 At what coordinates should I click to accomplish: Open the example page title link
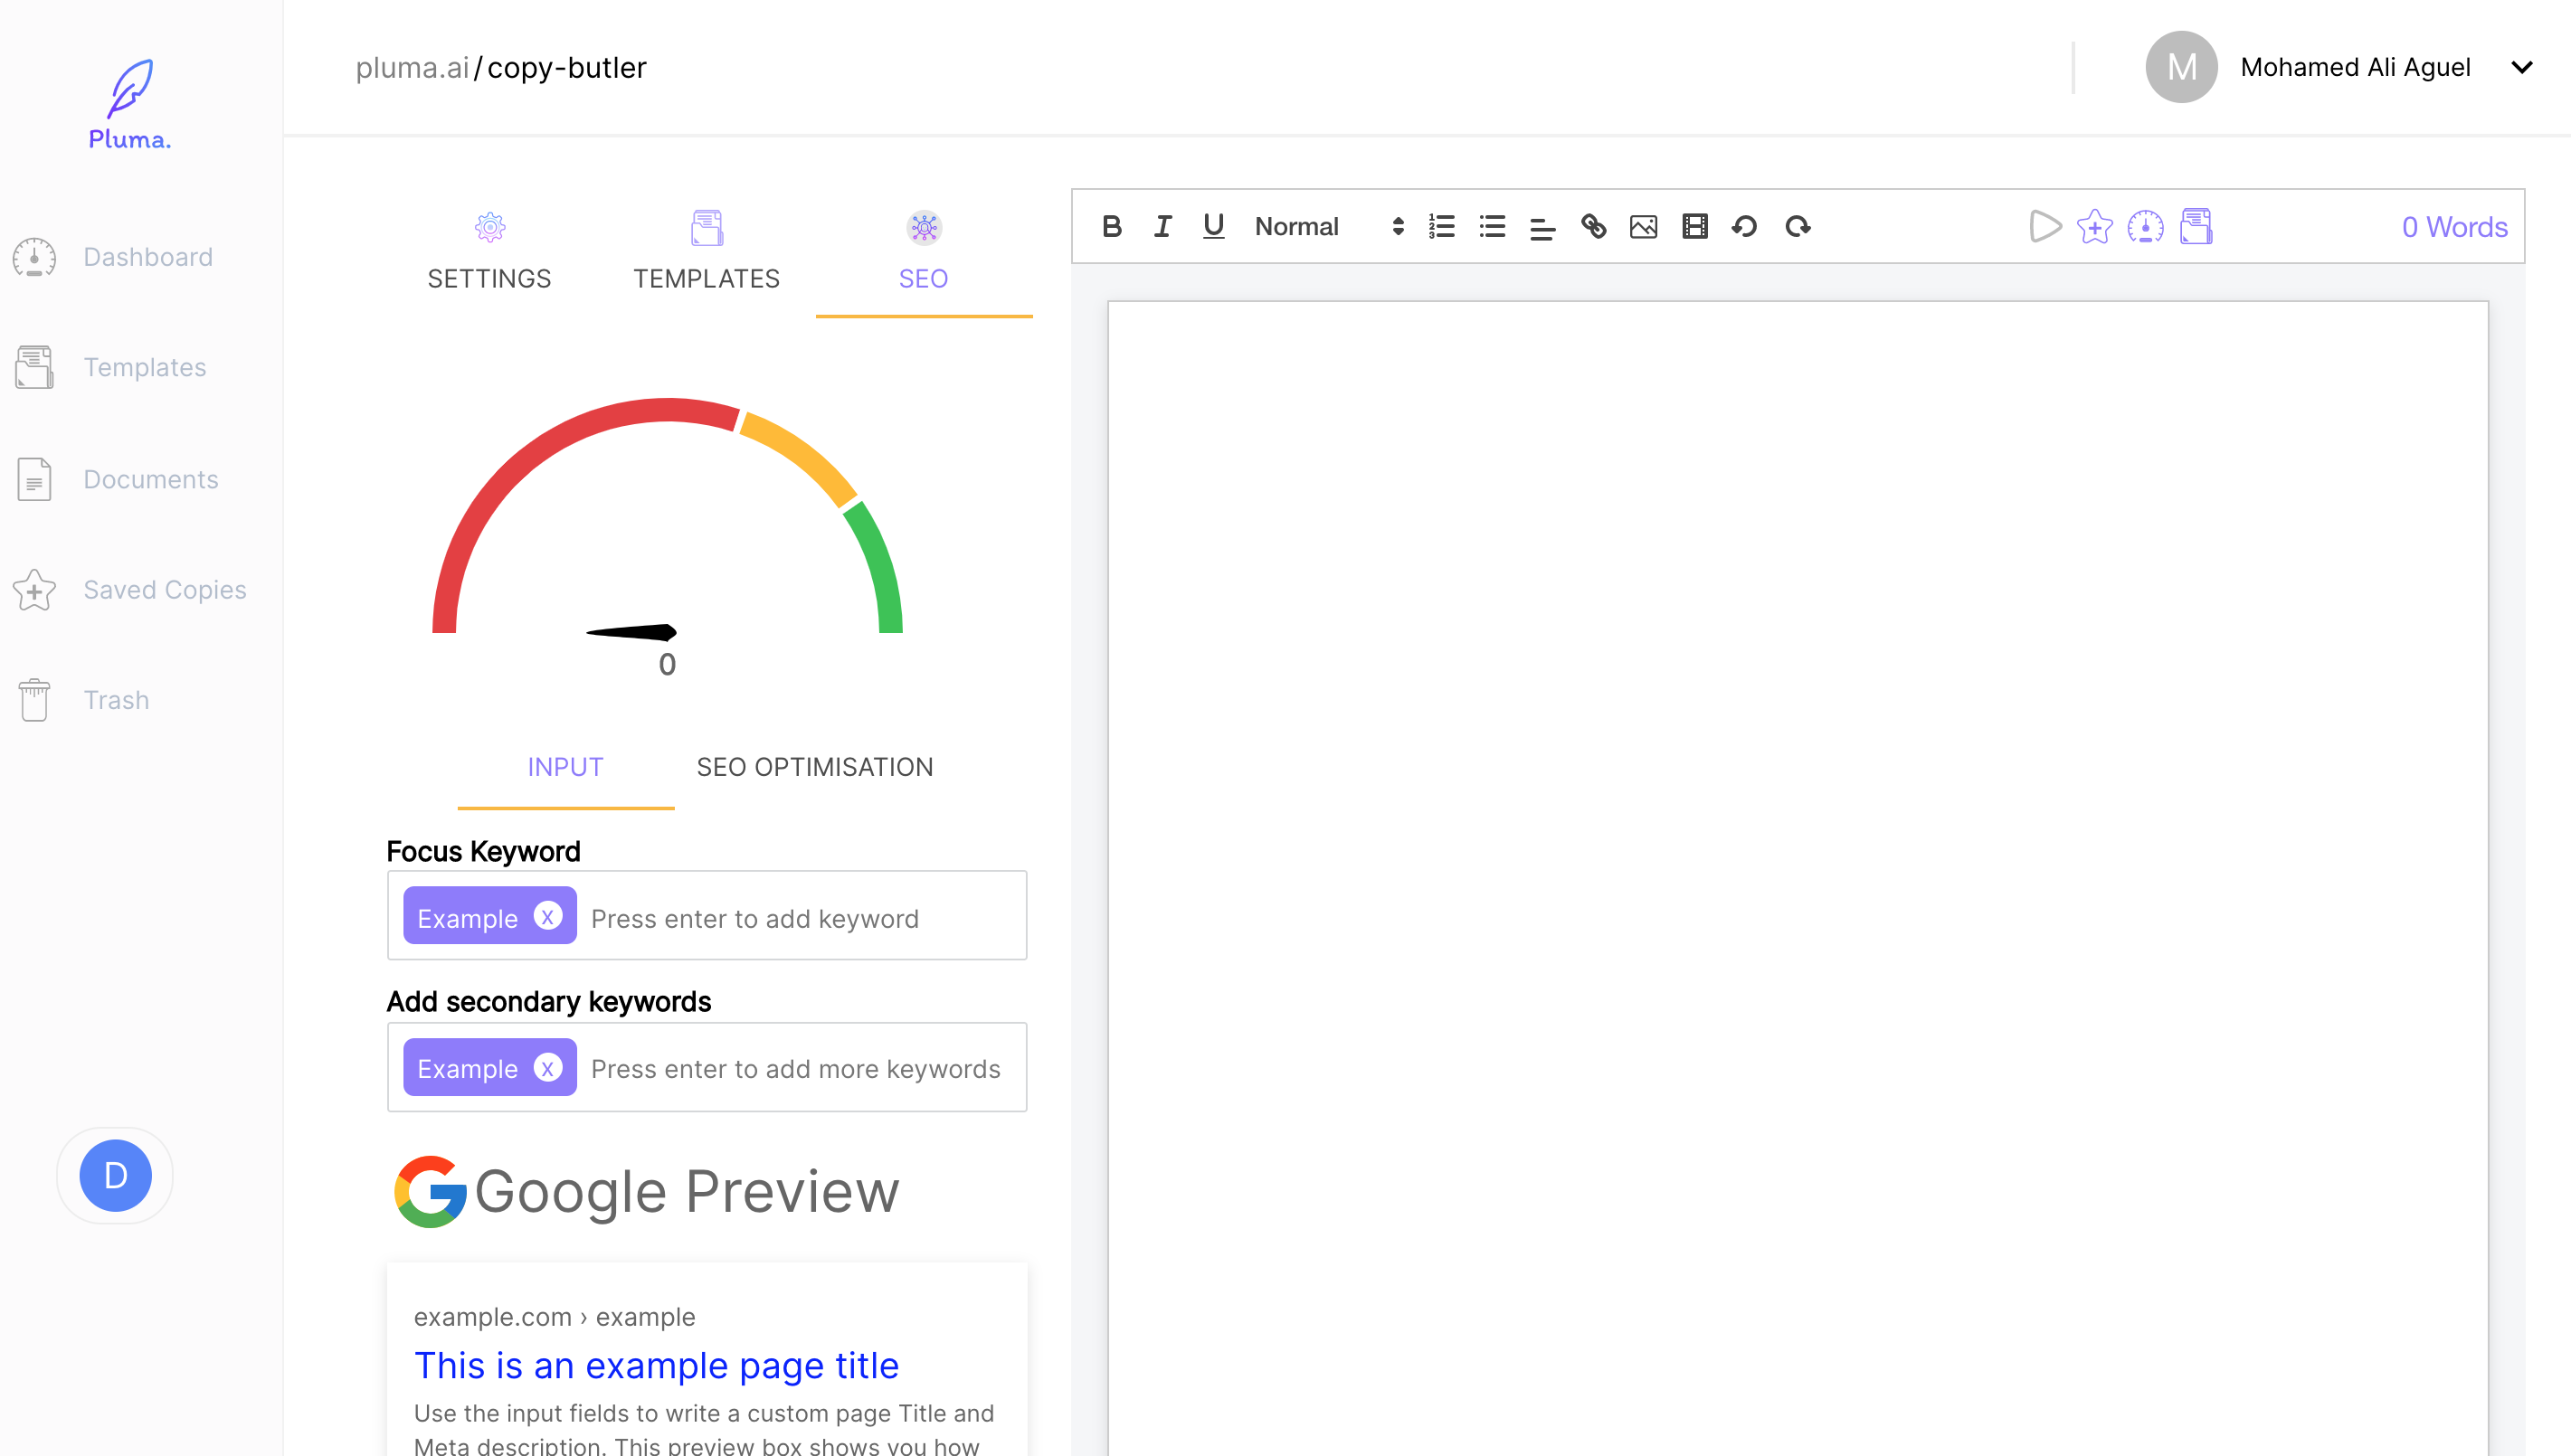pos(656,1365)
